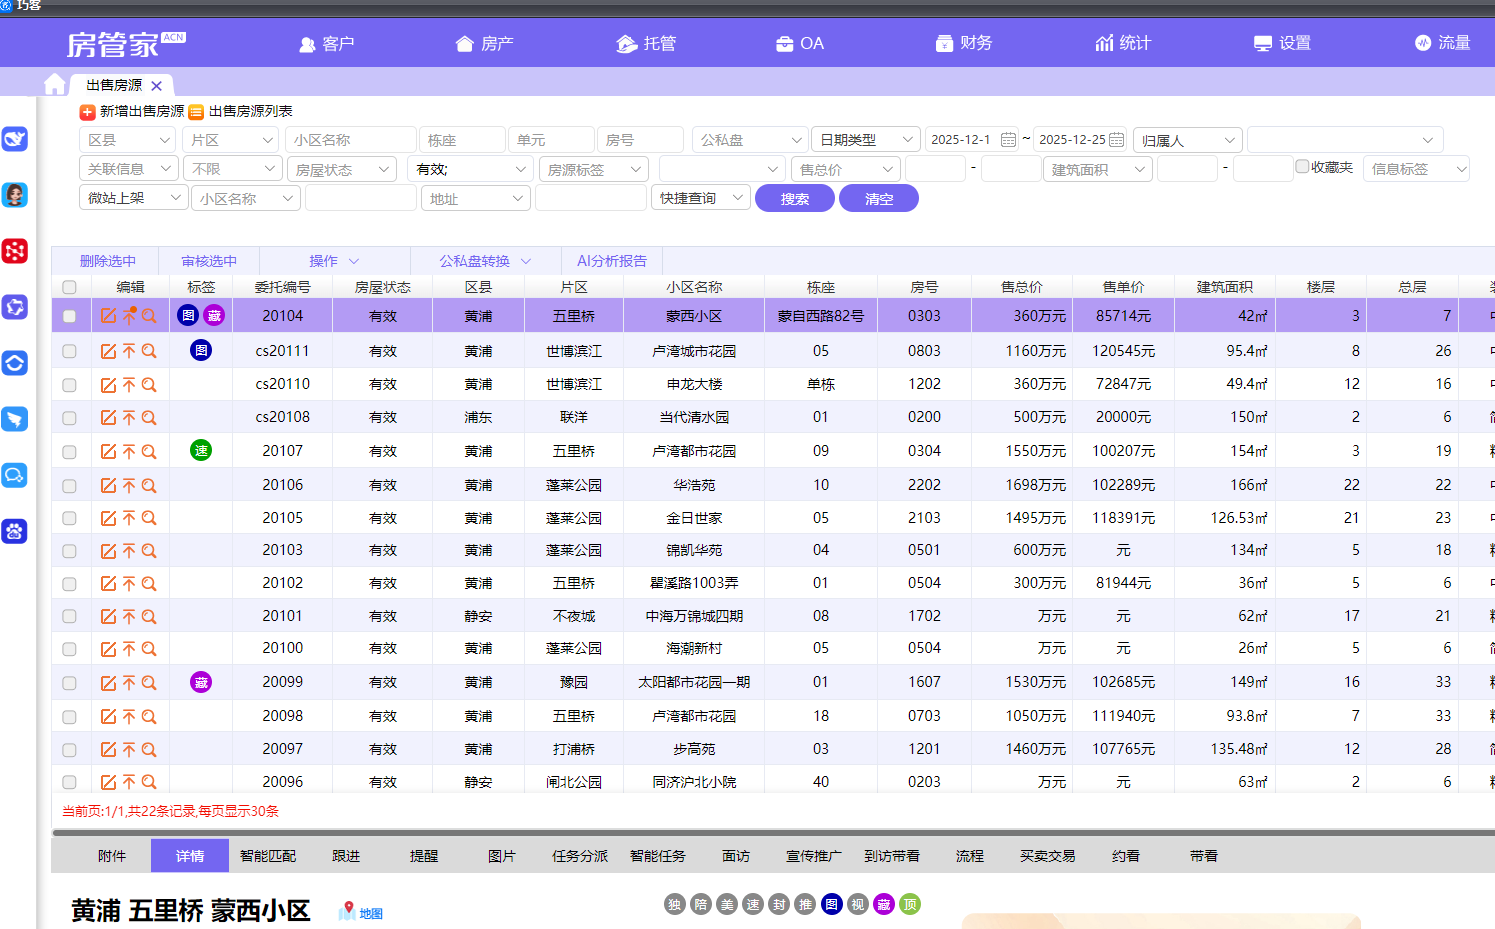Toggle the select-all checkbox in table header
The image size is (1495, 929).
point(69,288)
